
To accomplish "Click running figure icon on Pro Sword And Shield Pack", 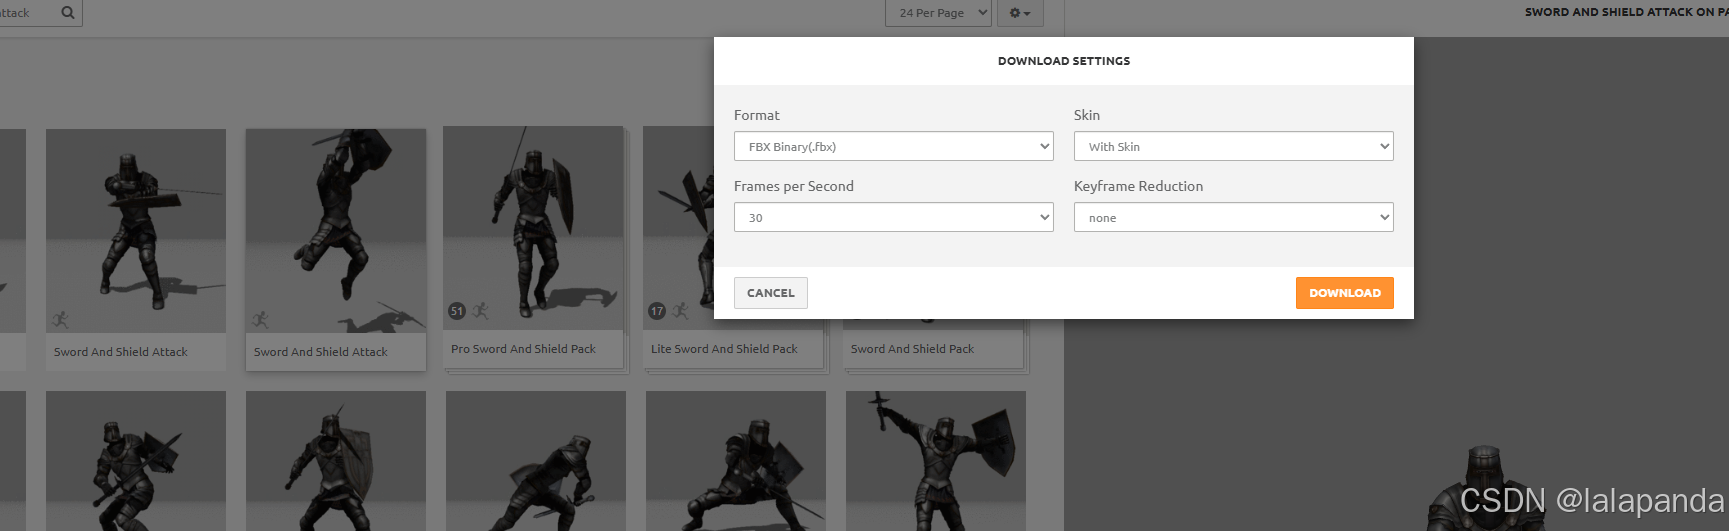I will 481,311.
